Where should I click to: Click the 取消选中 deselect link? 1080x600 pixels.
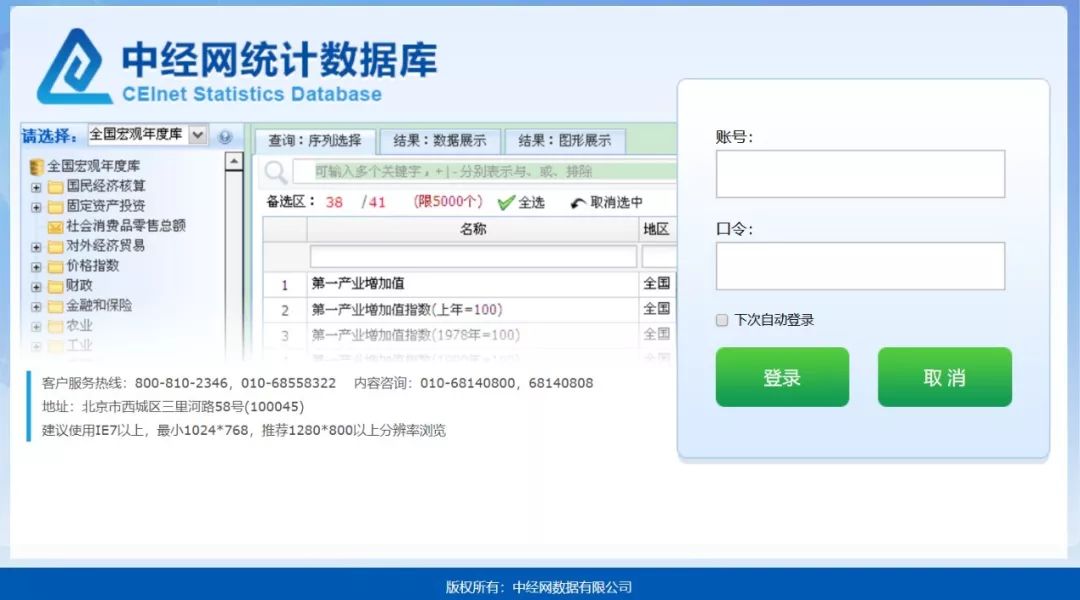[x=616, y=203]
